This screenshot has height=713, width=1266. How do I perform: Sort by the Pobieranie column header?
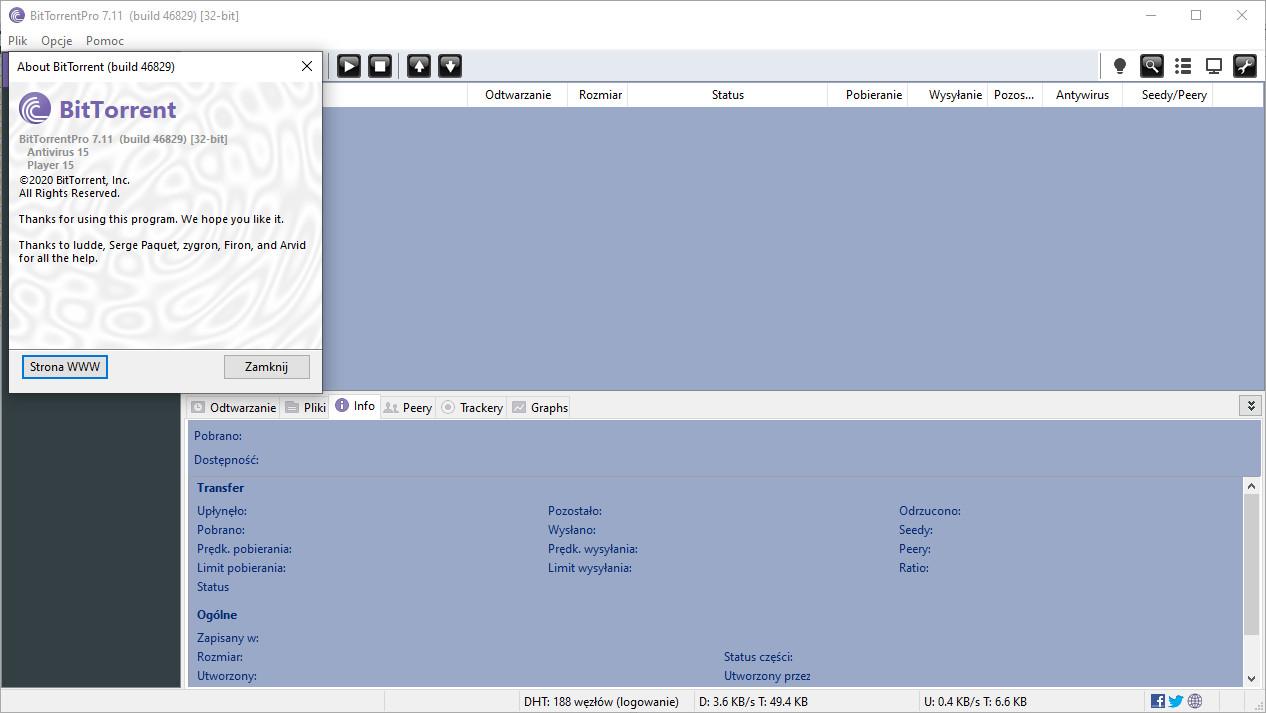[x=868, y=95]
